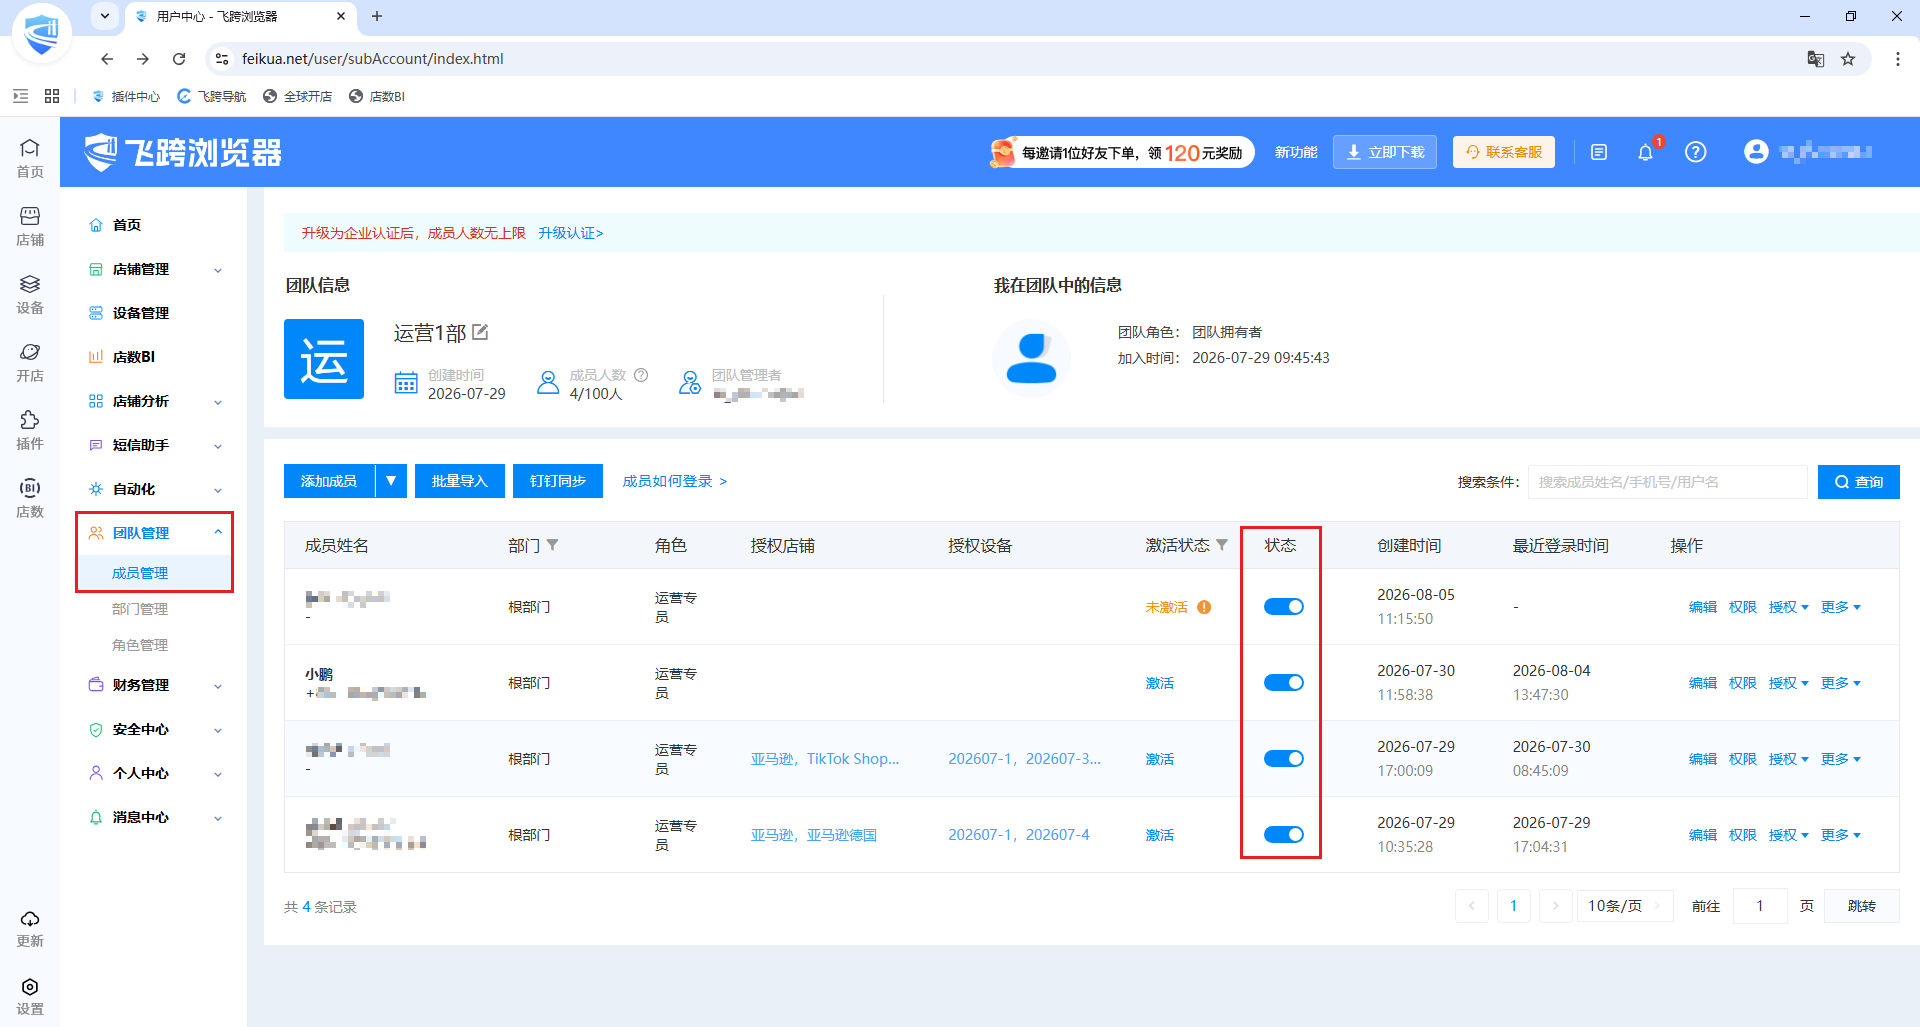Click the page number jump input
Viewport: 1920px width, 1027px height.
1760,906
